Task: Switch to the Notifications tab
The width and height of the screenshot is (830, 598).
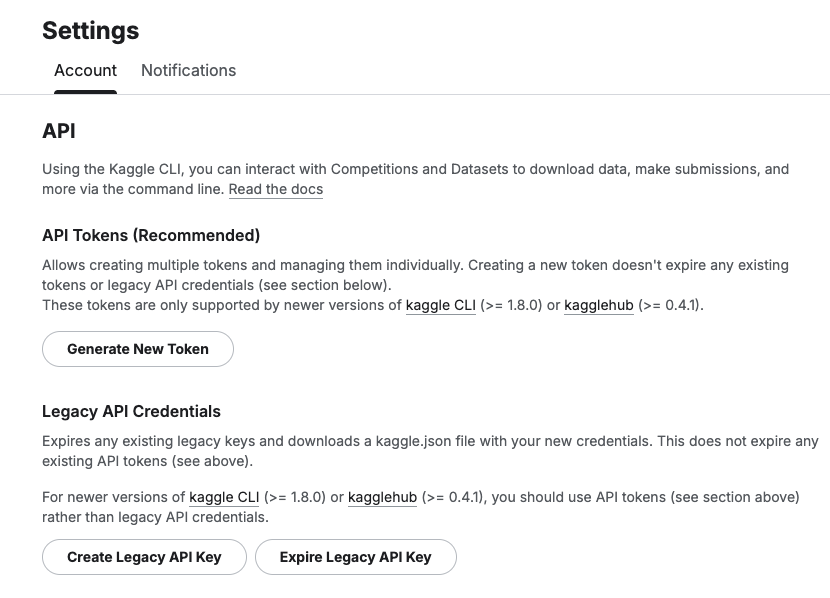Action: click(188, 71)
